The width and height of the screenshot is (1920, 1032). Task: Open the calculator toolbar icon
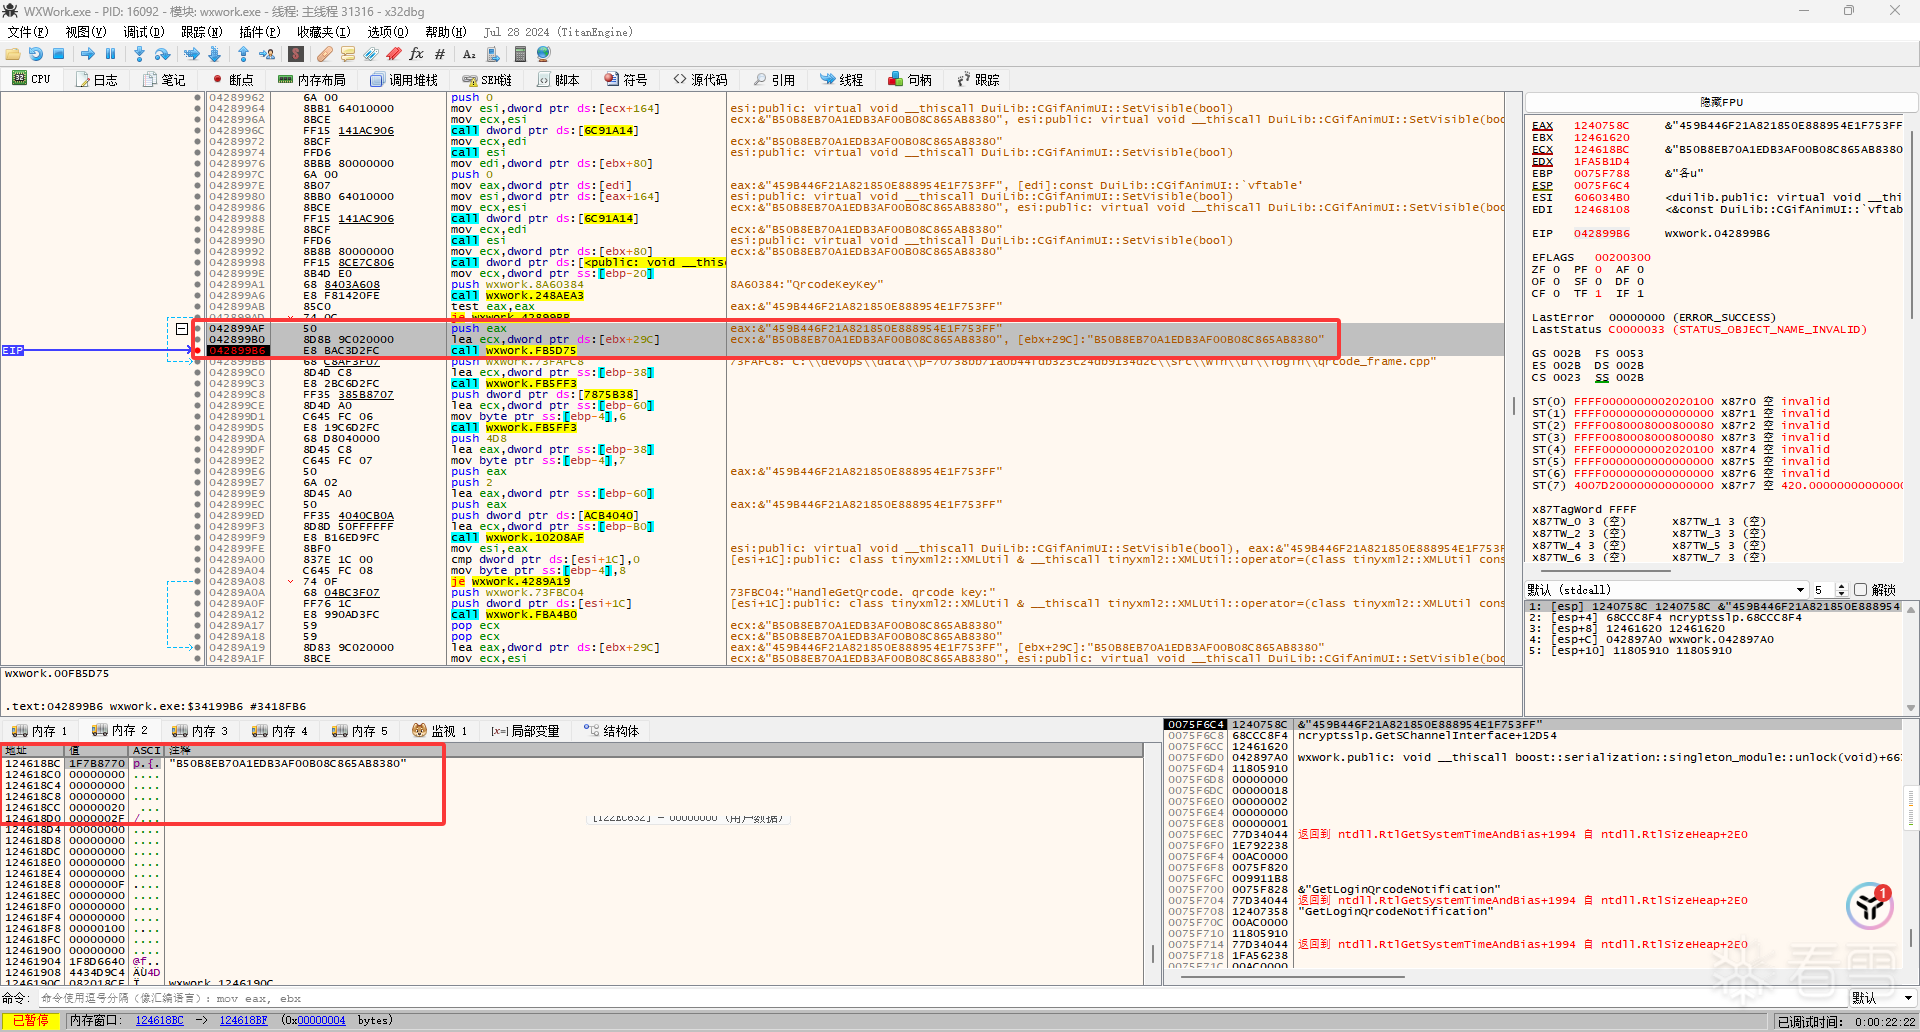(520, 54)
